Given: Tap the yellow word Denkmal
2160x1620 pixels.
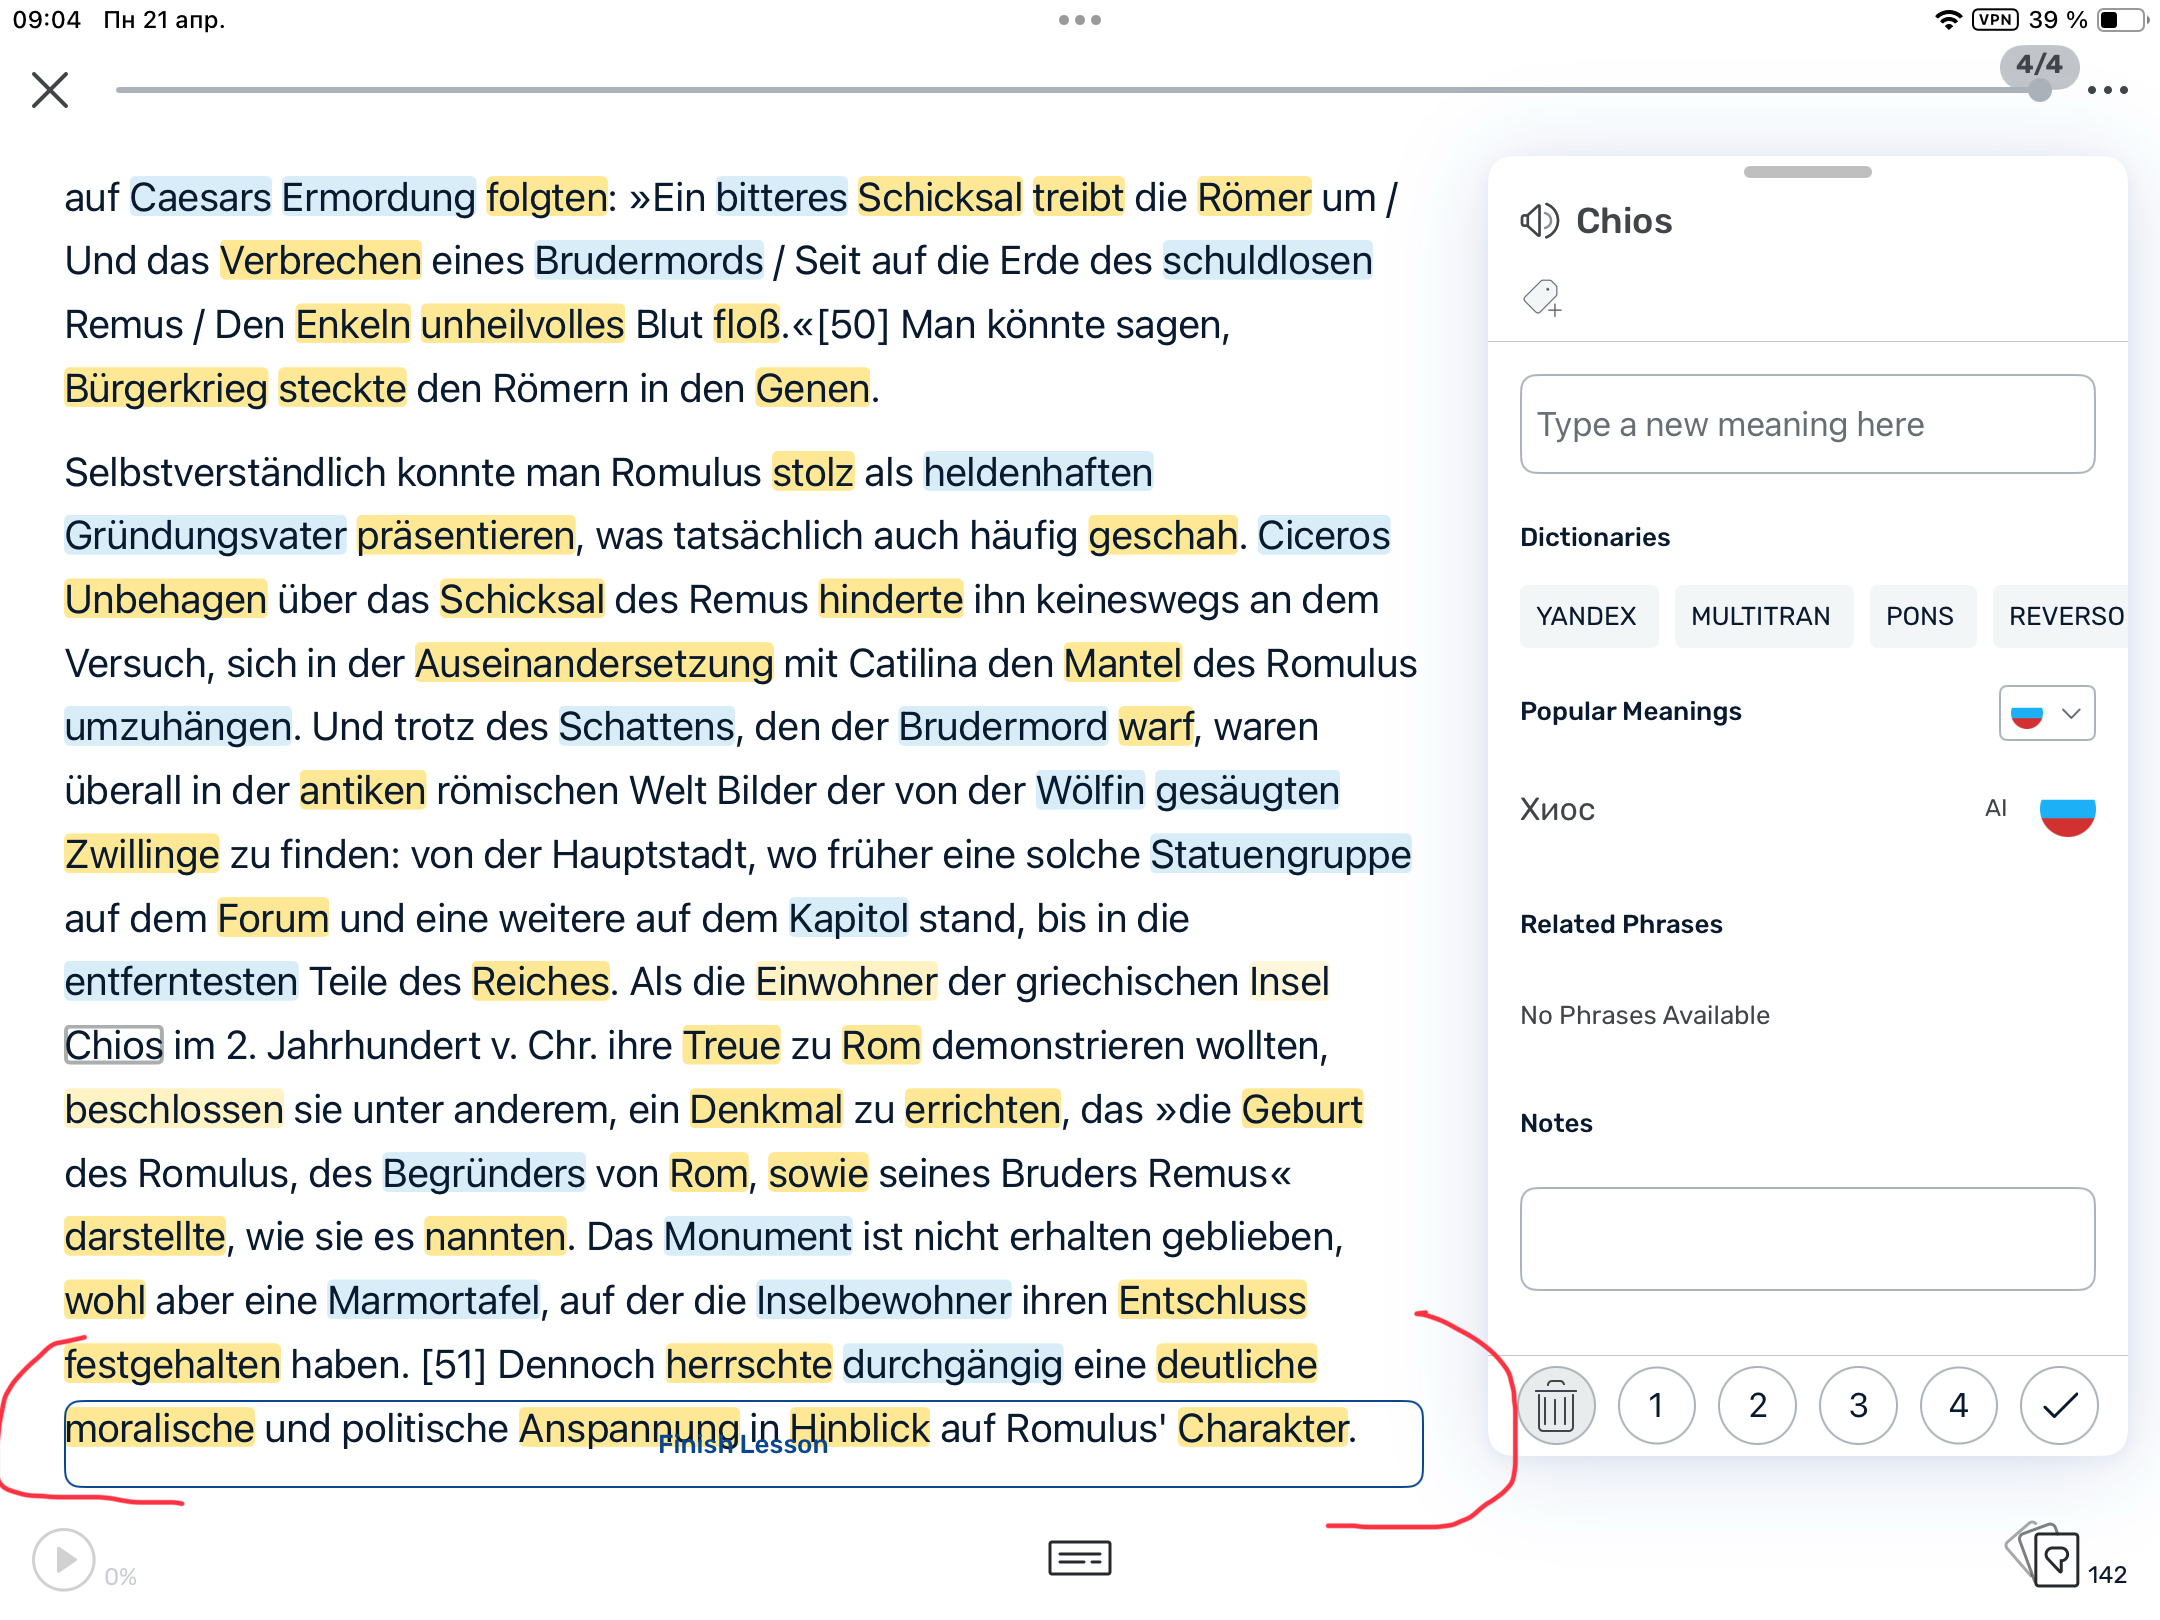Looking at the screenshot, I should 766,1109.
